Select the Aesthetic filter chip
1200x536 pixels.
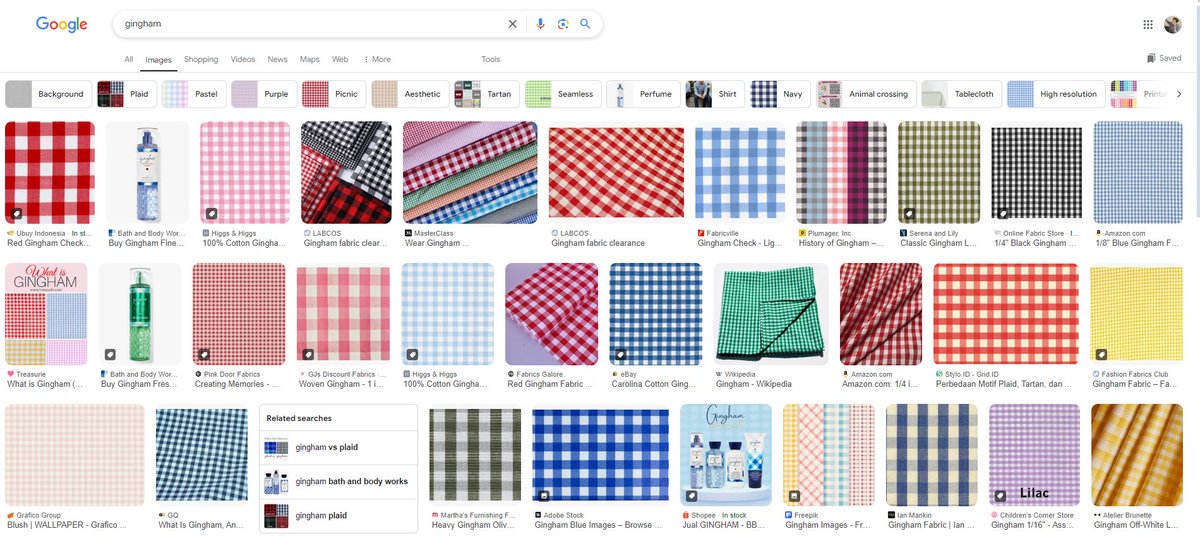[410, 94]
